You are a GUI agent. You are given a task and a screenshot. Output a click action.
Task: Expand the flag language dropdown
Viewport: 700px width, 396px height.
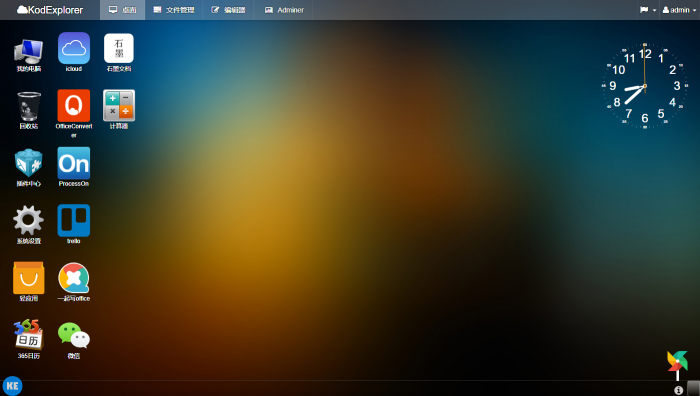point(648,10)
